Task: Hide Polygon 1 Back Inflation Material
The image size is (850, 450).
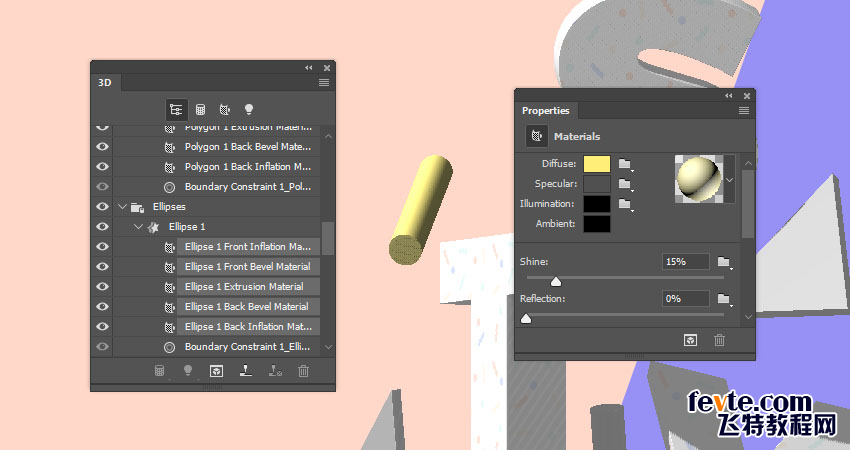Action: click(x=102, y=167)
